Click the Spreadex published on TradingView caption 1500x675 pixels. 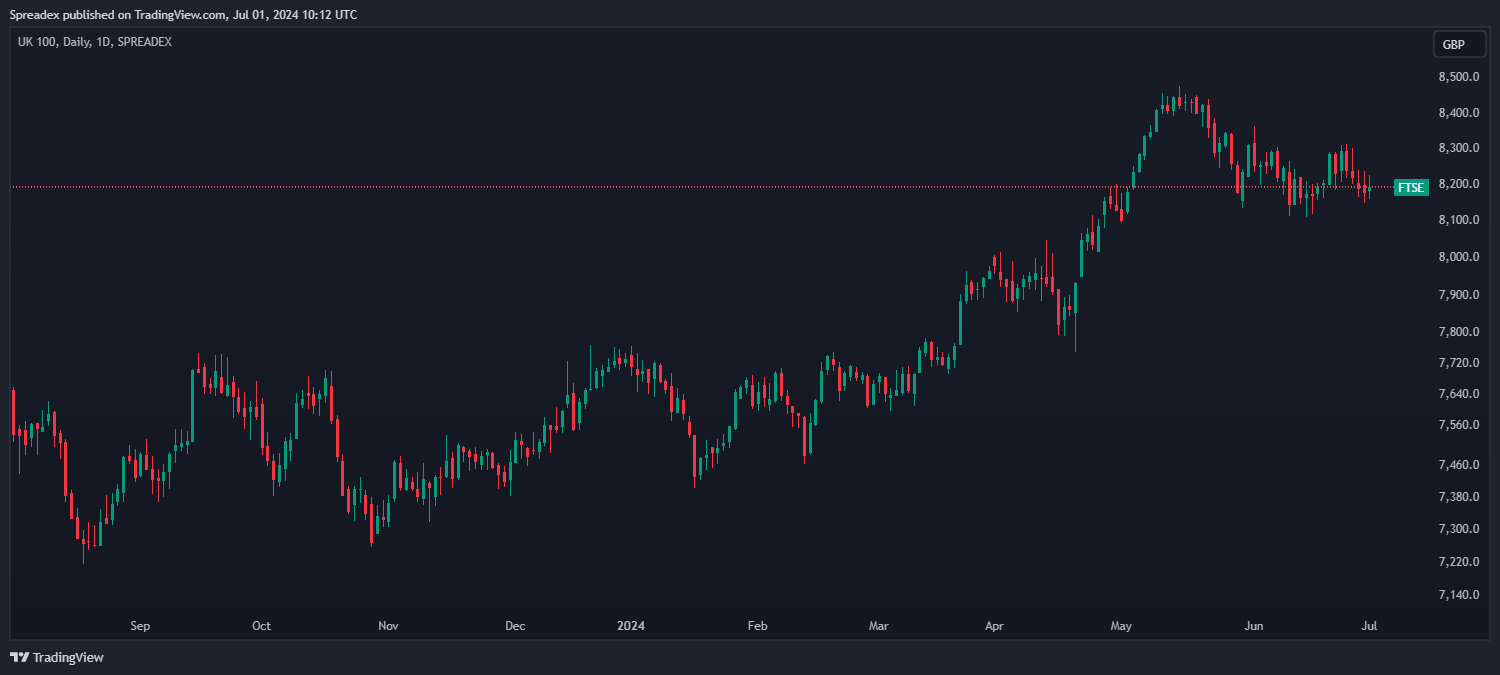coord(183,14)
